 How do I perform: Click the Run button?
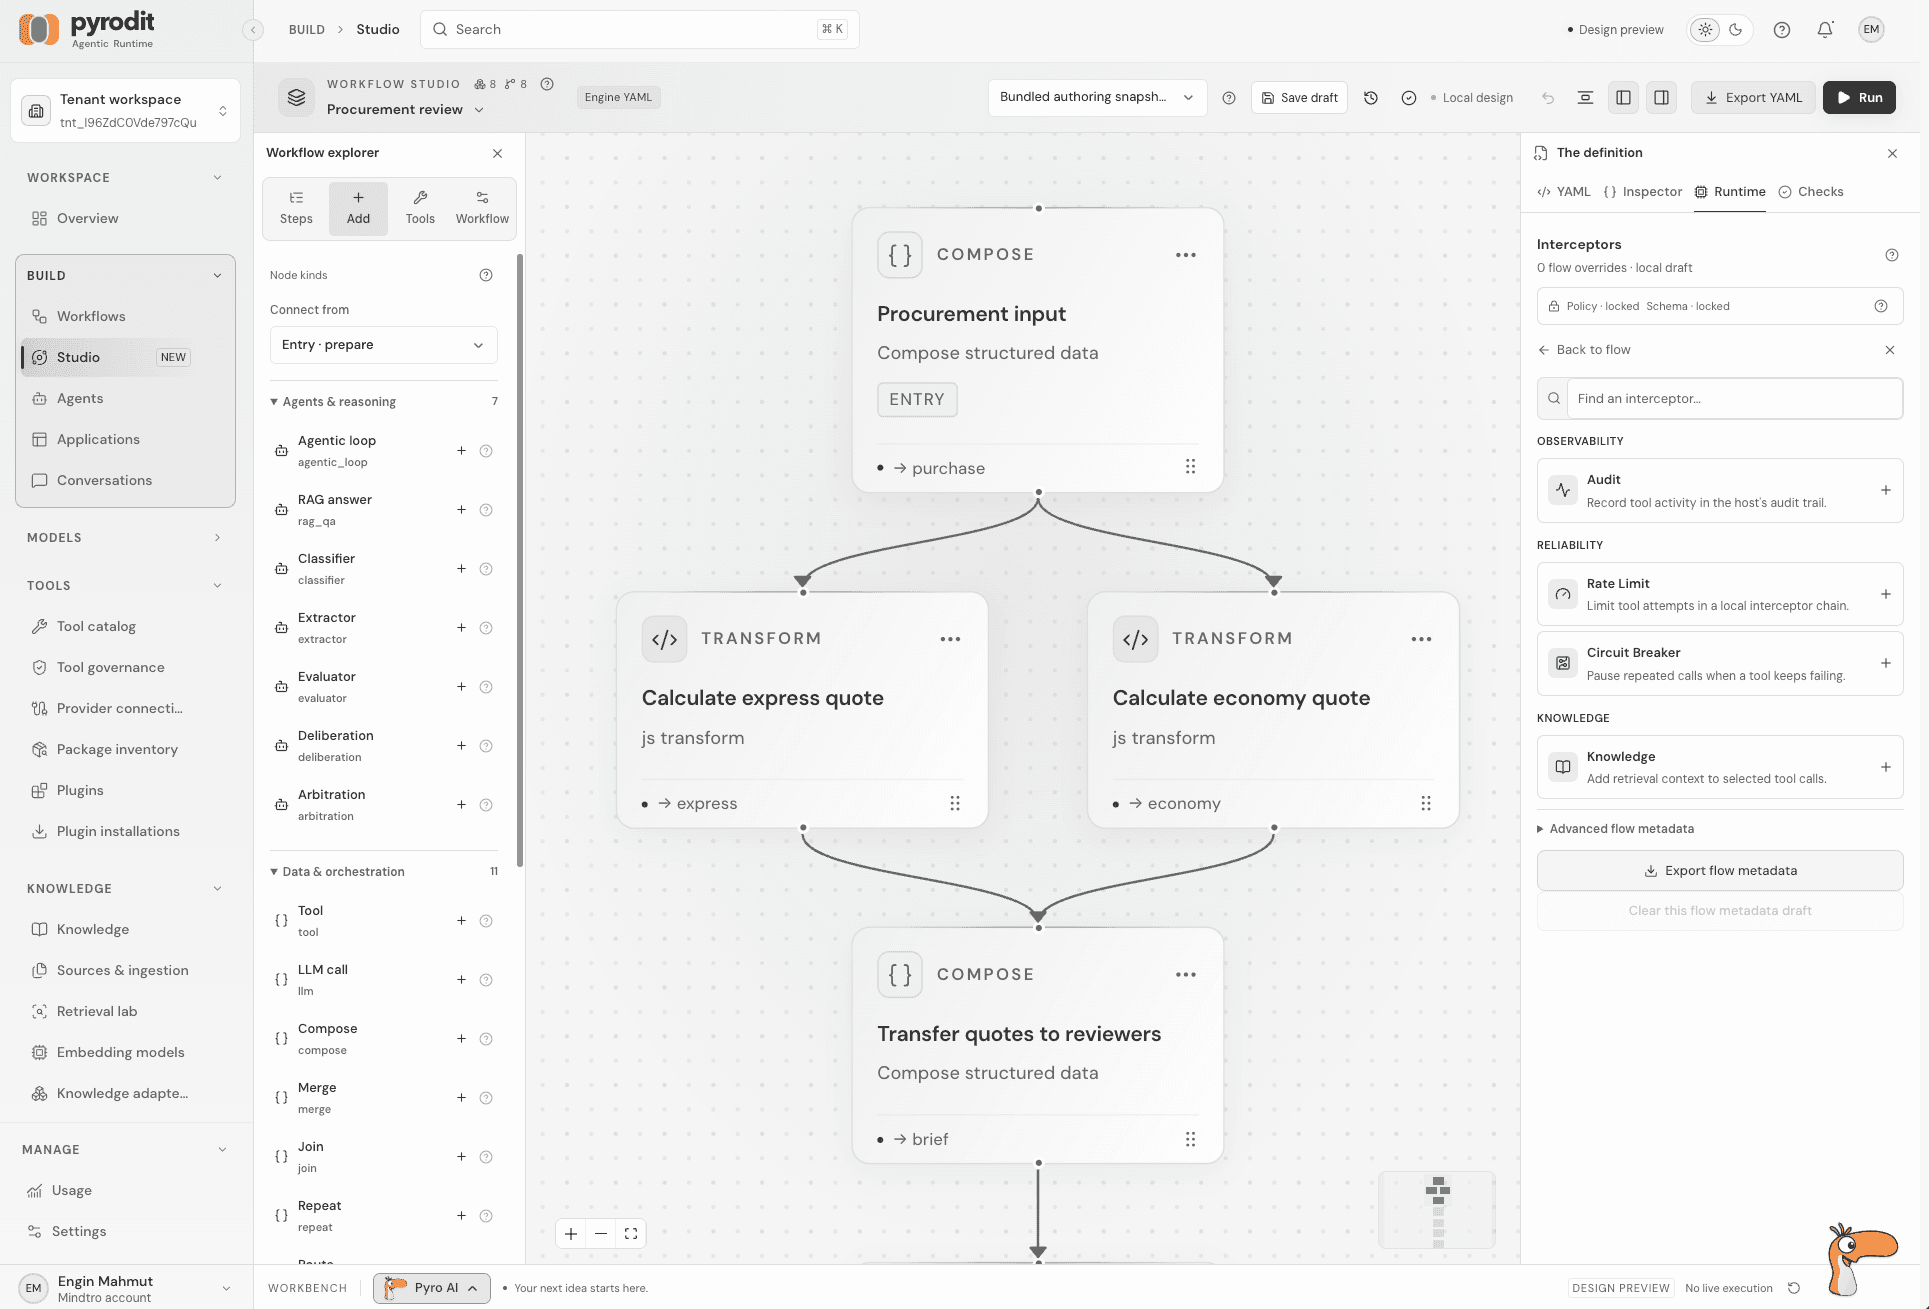1859,98
